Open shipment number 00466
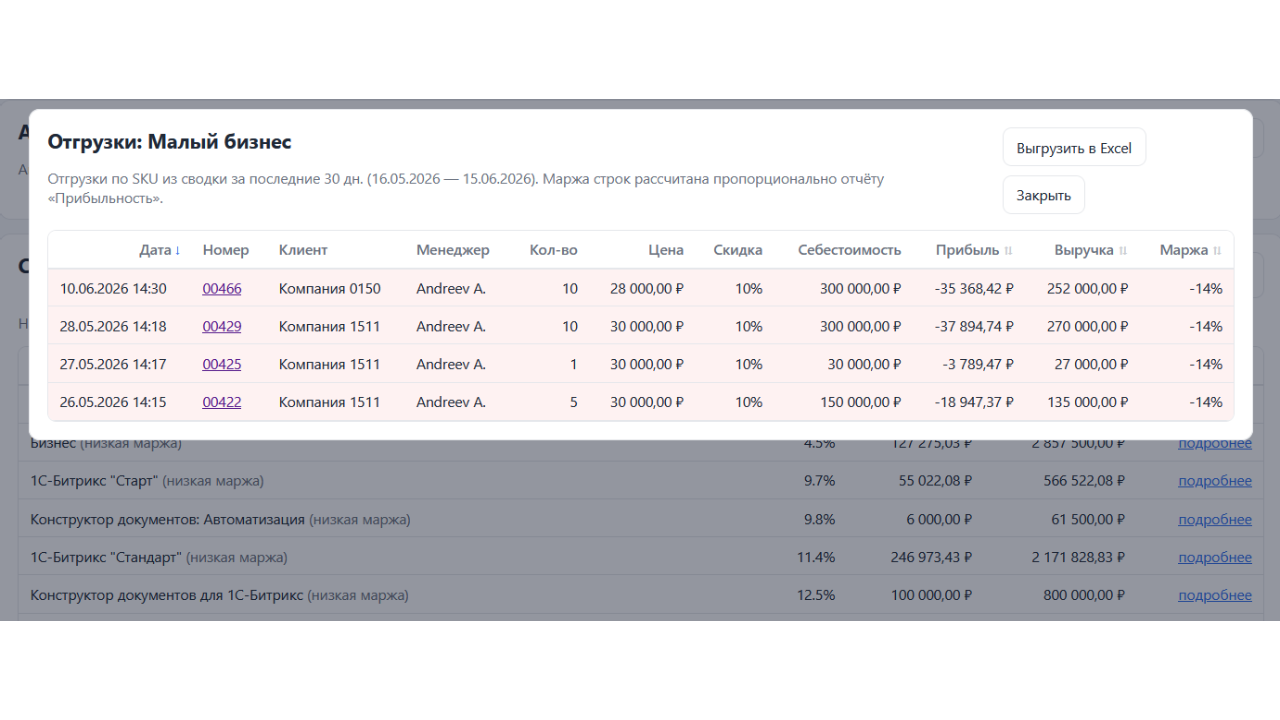 coord(222,289)
